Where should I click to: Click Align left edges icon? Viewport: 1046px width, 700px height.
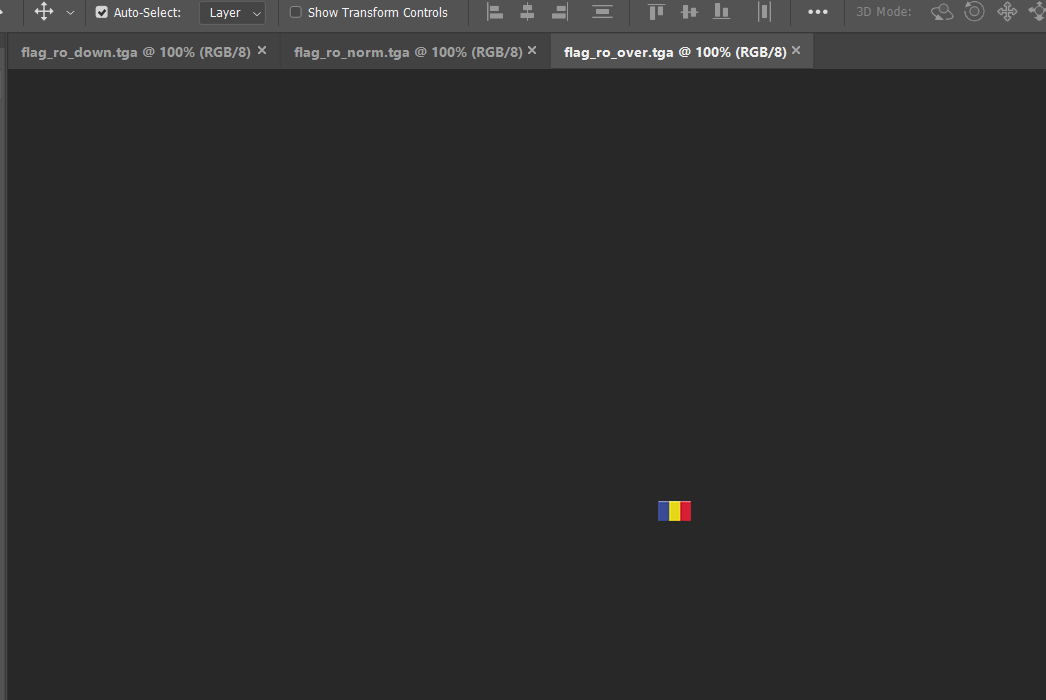click(x=495, y=12)
